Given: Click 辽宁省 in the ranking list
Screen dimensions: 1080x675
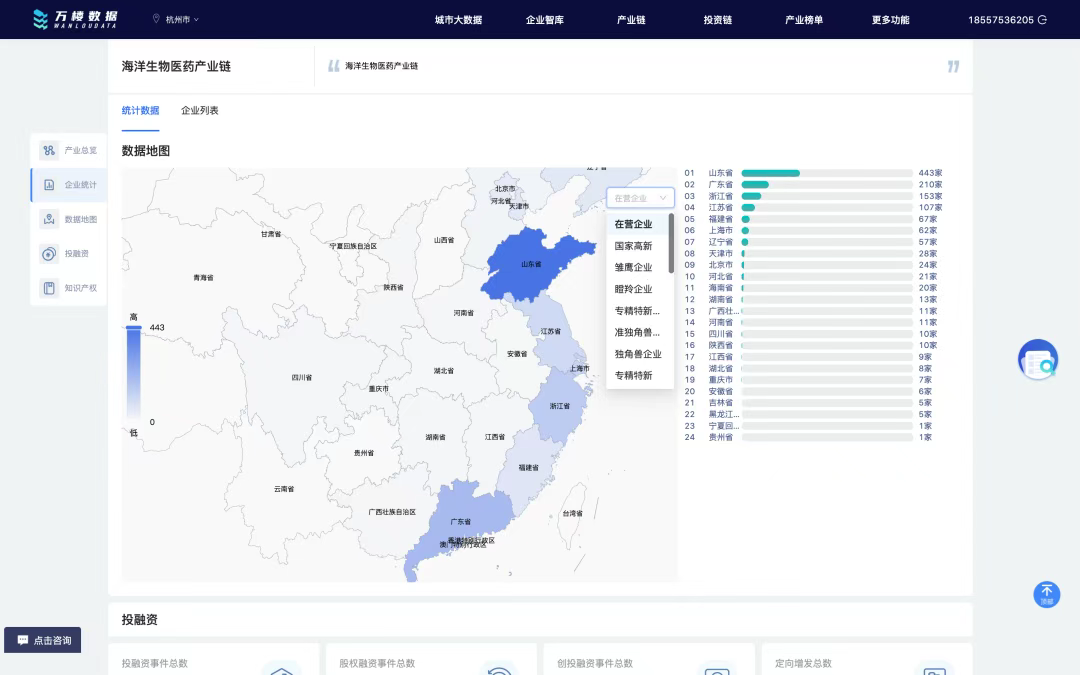Looking at the screenshot, I should point(720,242).
